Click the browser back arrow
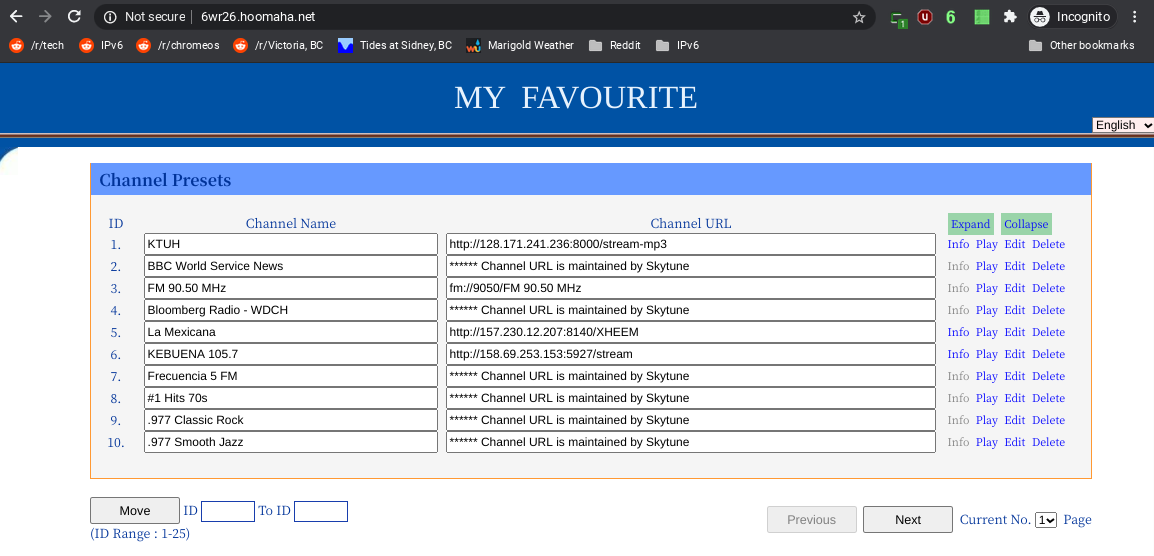 16,17
